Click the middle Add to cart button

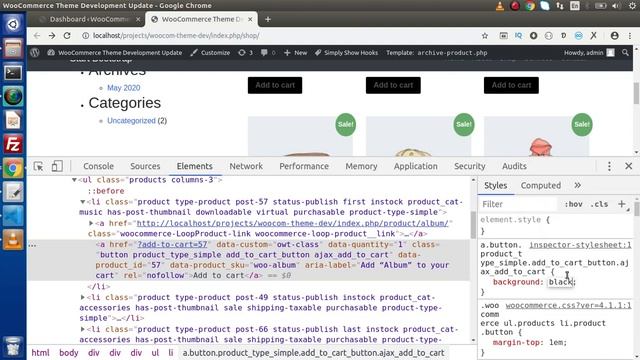(393, 85)
